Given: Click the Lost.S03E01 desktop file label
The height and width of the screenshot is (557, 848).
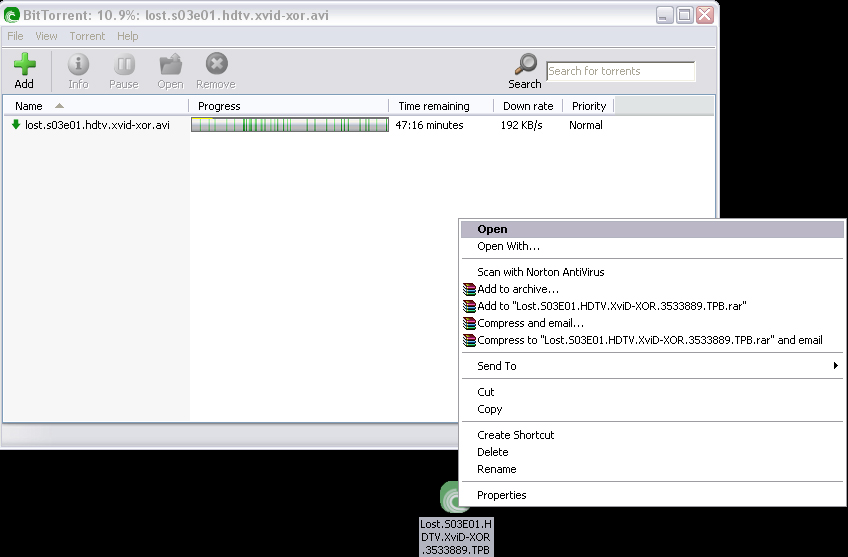Looking at the screenshot, I should tap(456, 537).
